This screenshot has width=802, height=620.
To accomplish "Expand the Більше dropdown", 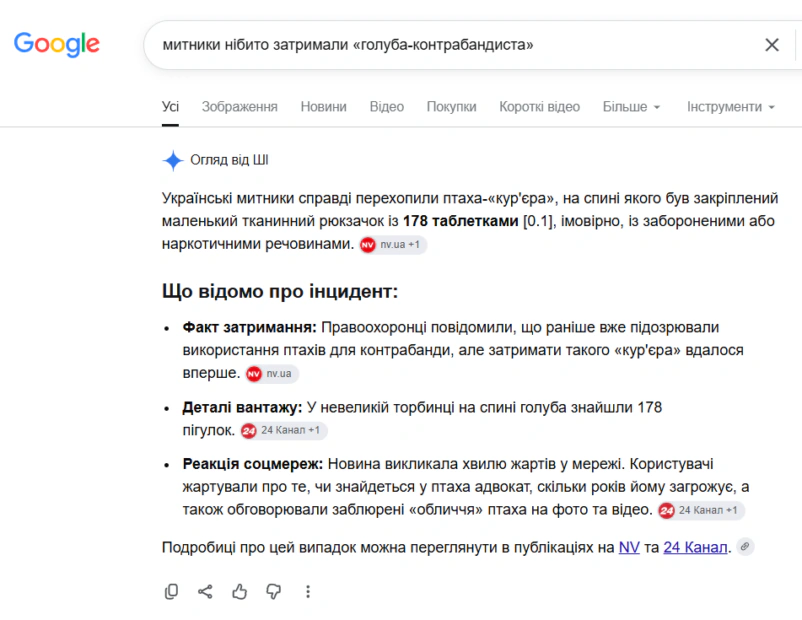I will (631, 107).
